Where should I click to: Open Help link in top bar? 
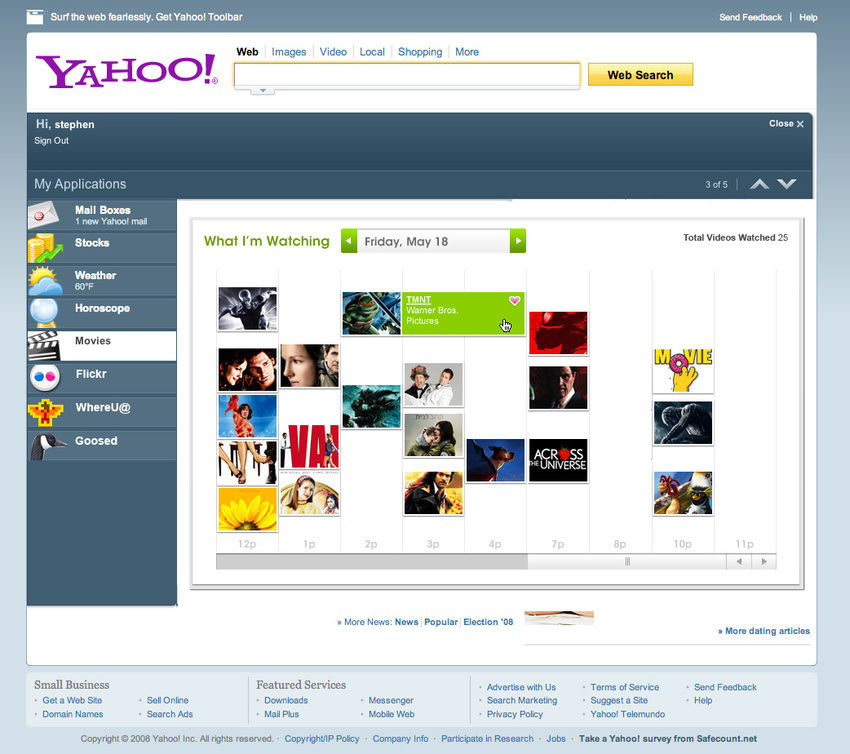[x=808, y=17]
